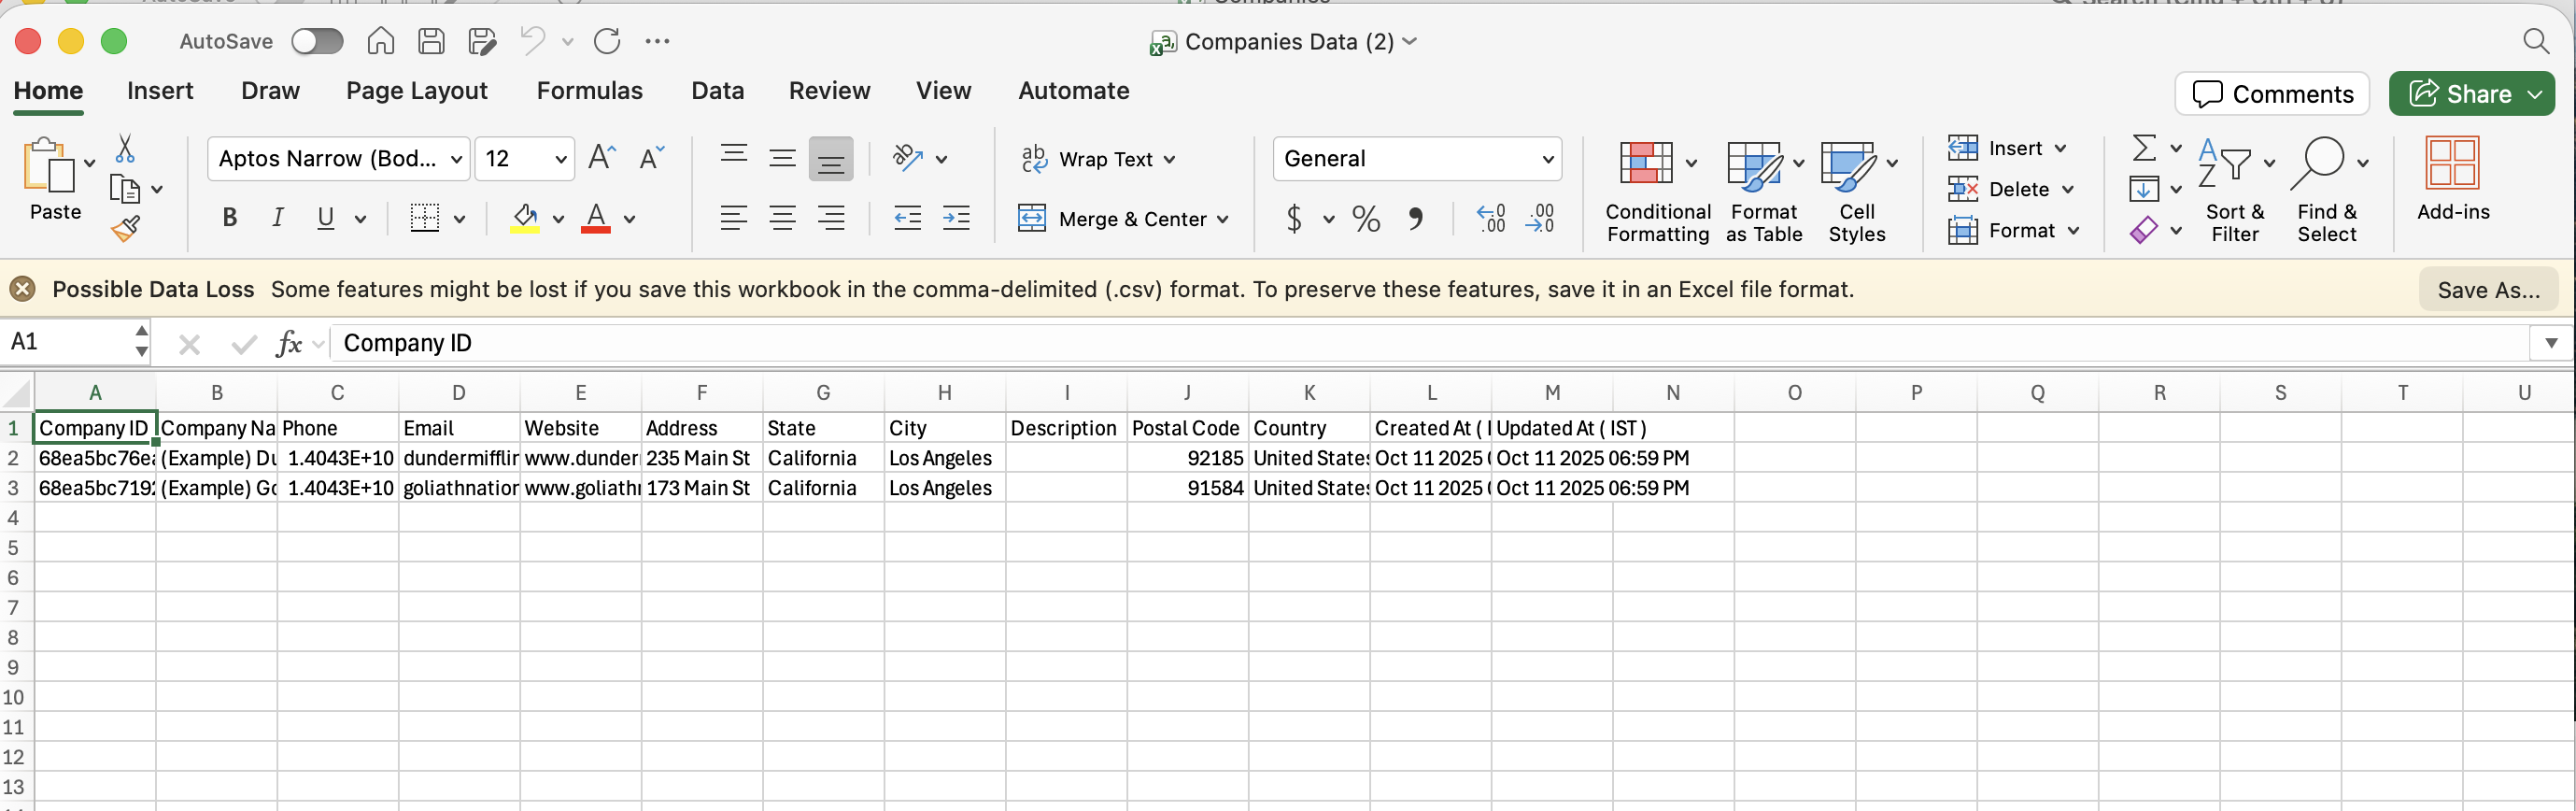Open the Companies Data (2) title dropdown

(x=1410, y=41)
